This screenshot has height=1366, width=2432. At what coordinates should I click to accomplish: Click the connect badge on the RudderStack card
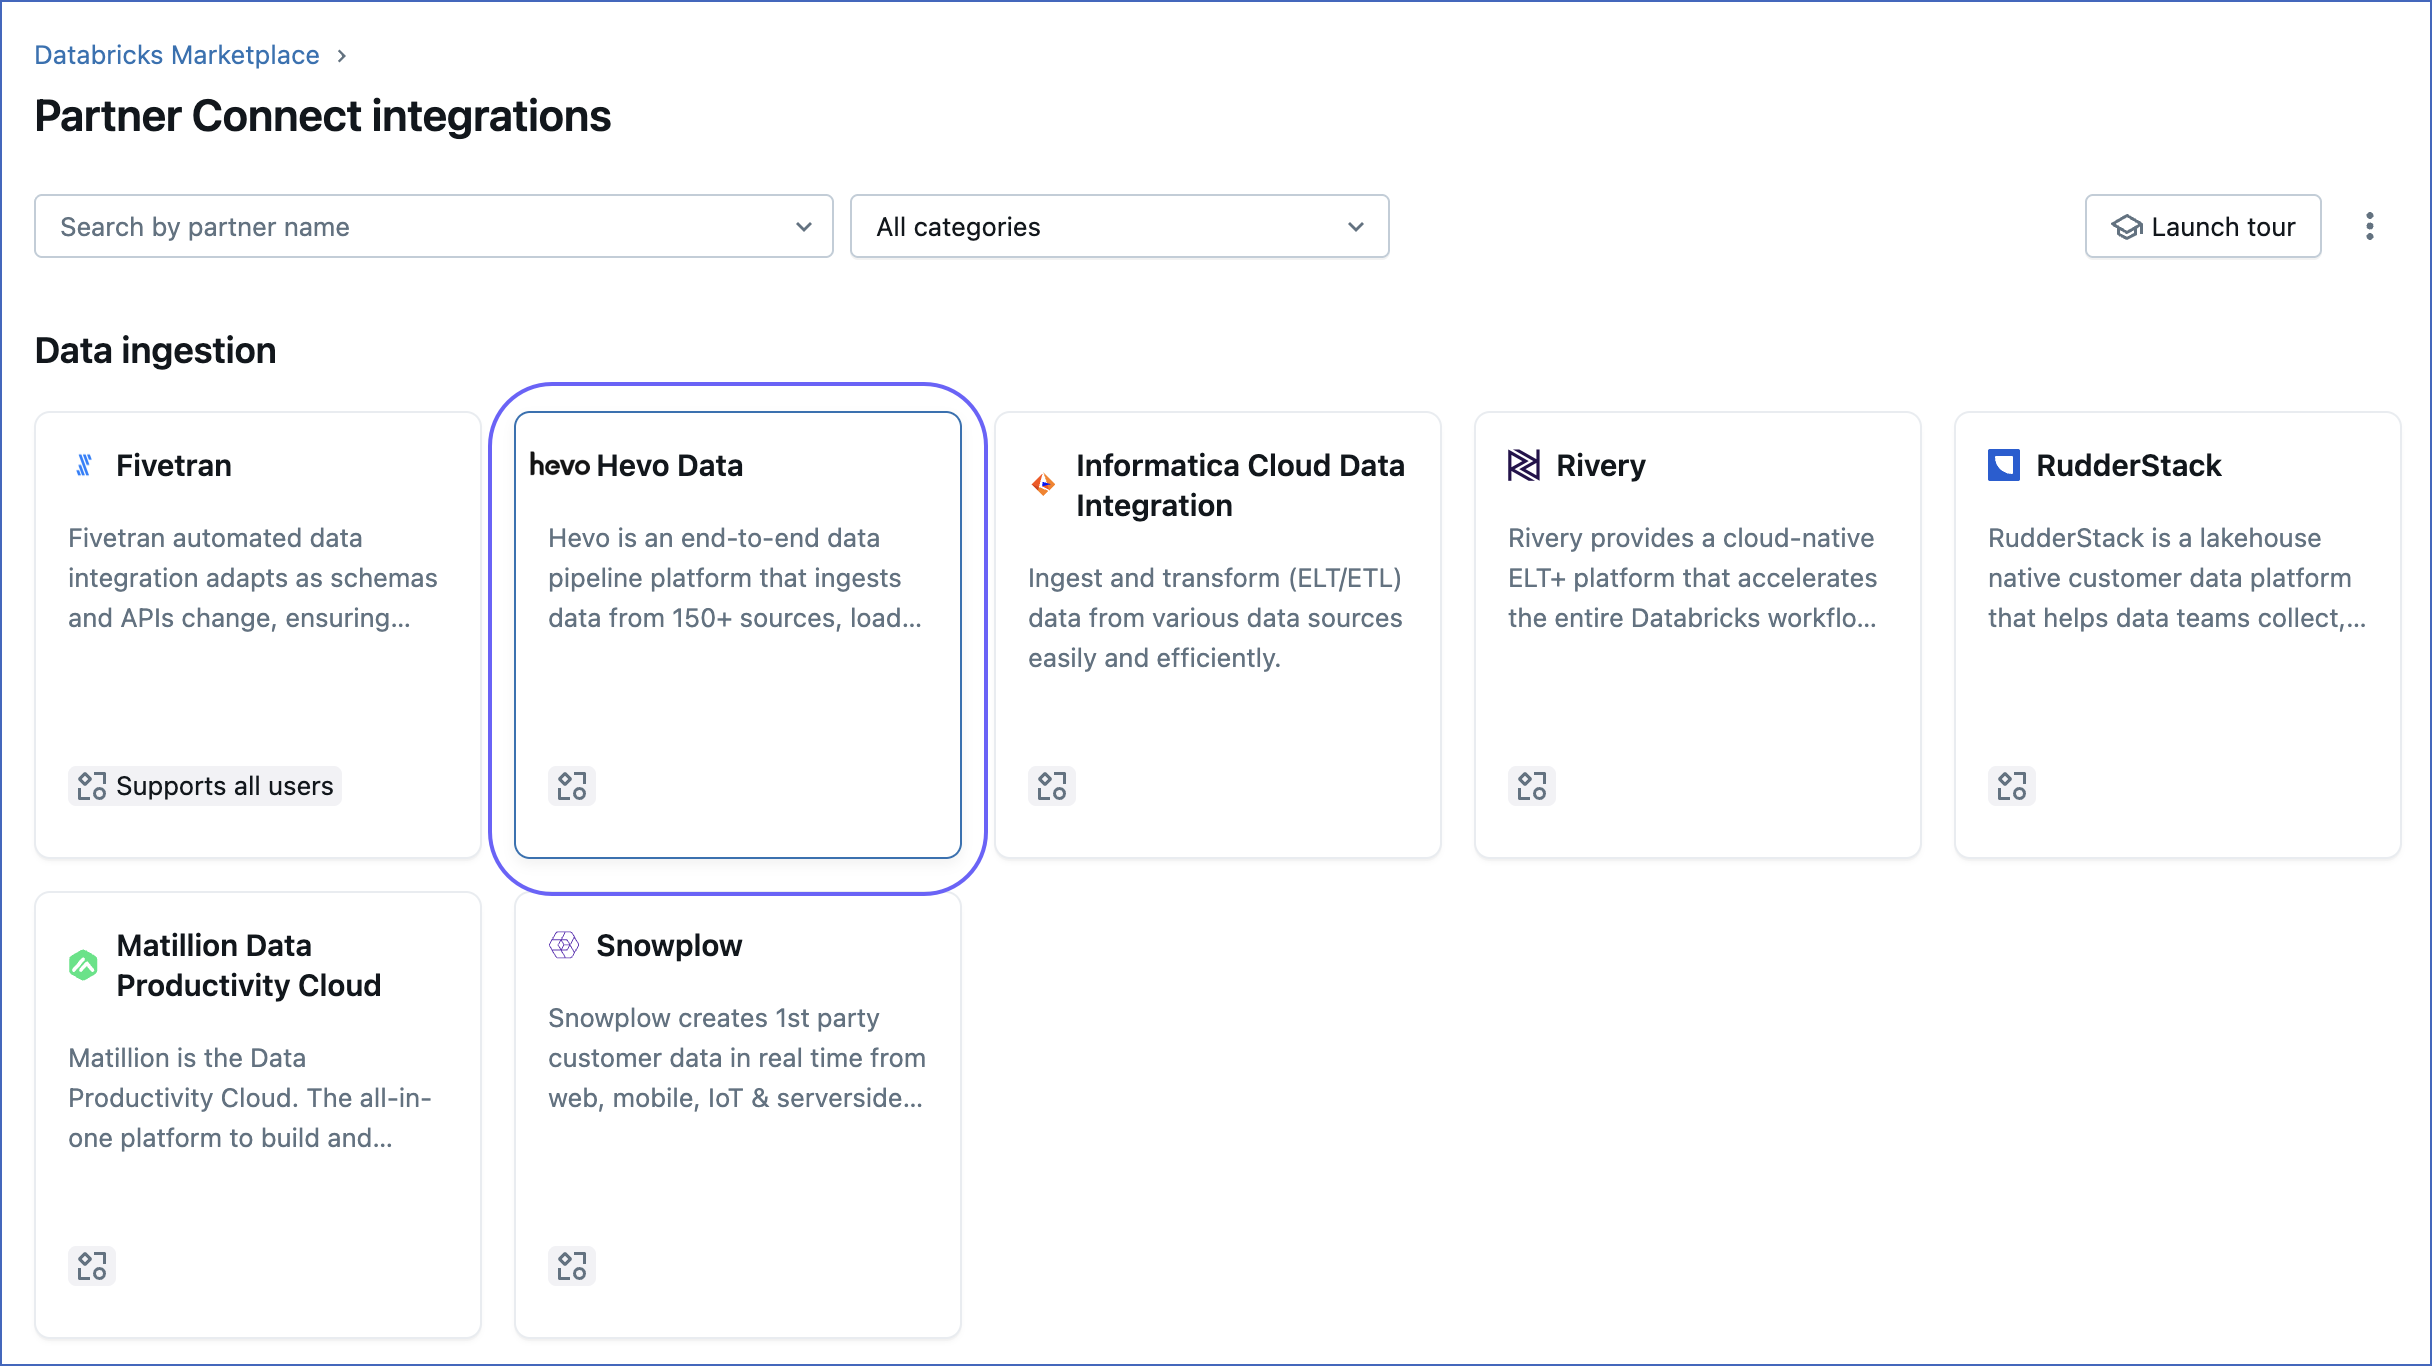[x=2011, y=786]
